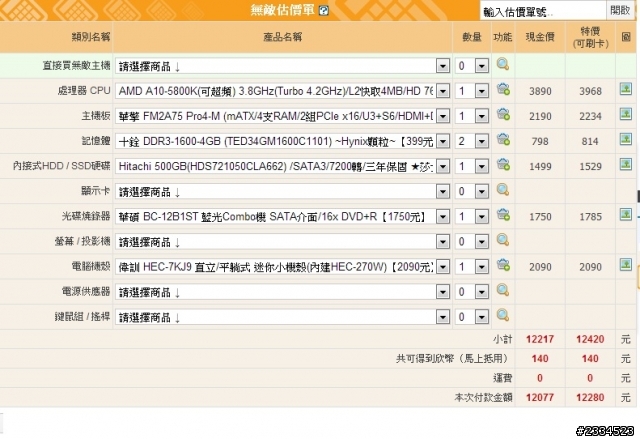This screenshot has height=439, width=640.
Task: Open 記憶體 product dropdown showing DDR3-1600-4GB
Action: (x=282, y=142)
